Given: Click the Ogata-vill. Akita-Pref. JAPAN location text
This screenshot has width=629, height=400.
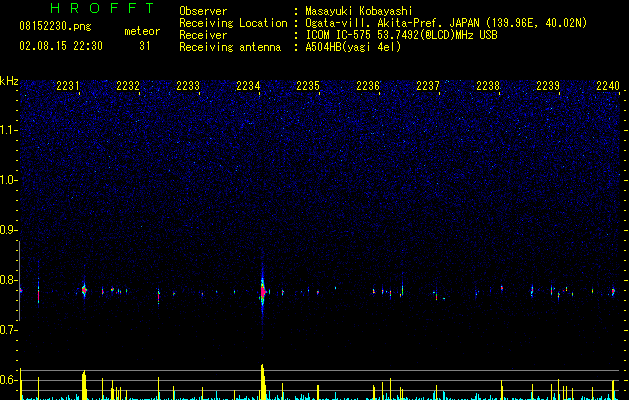Looking at the screenshot, I should (x=446, y=23).
